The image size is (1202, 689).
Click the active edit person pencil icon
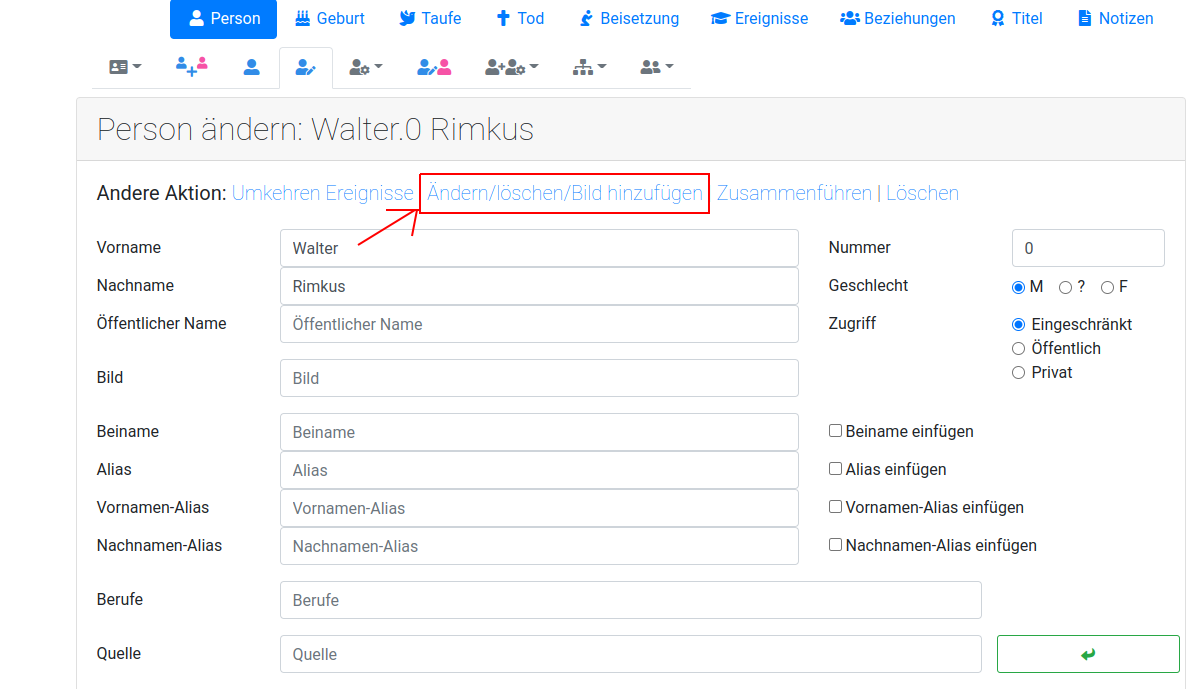305,67
